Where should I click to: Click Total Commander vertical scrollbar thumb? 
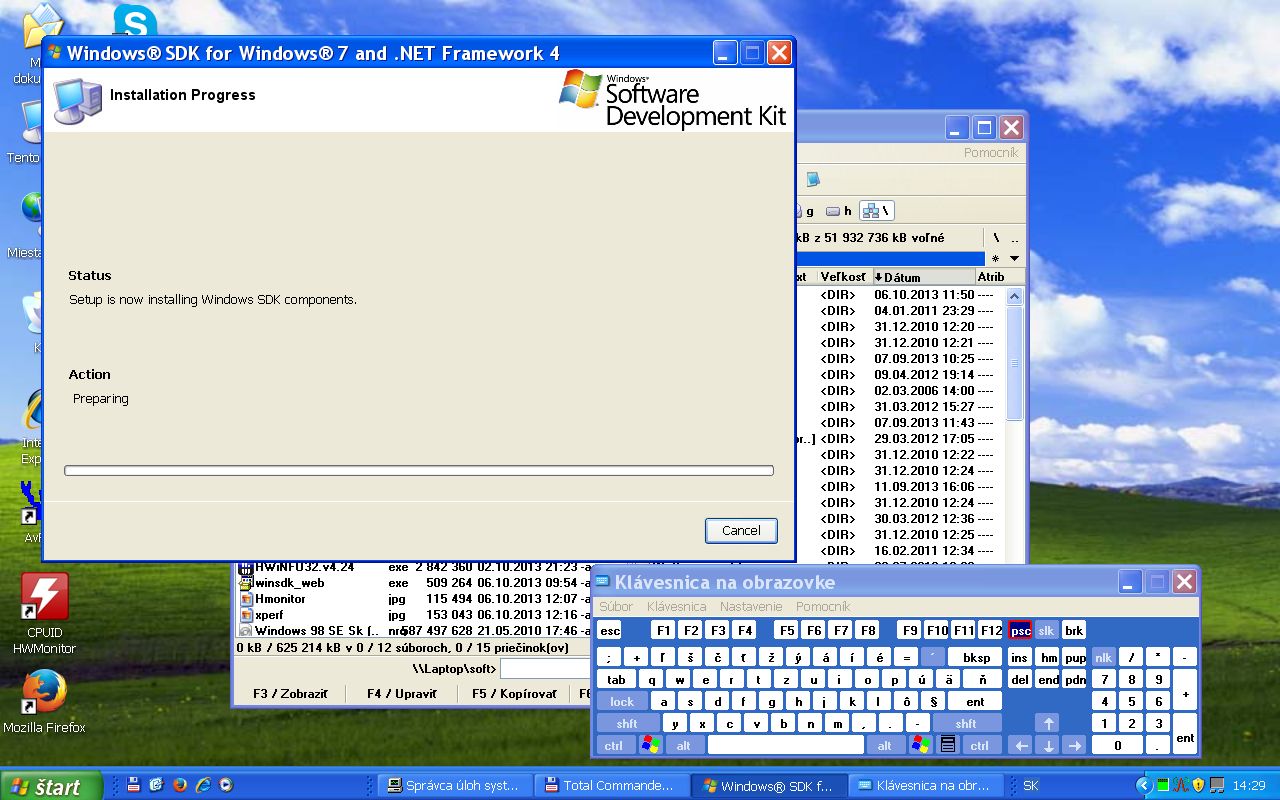point(1015,364)
